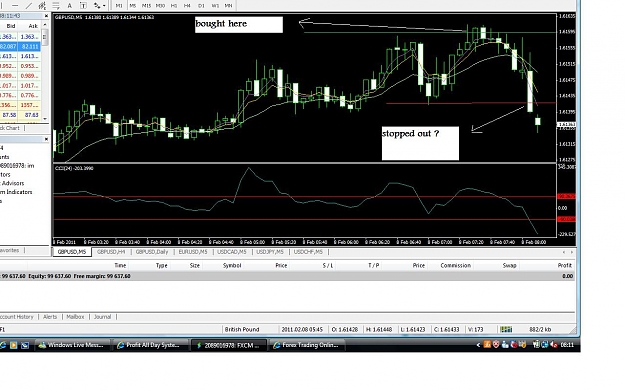Show hidden system tray icons arrow
The height and width of the screenshot is (391, 625).
(x=478, y=345)
